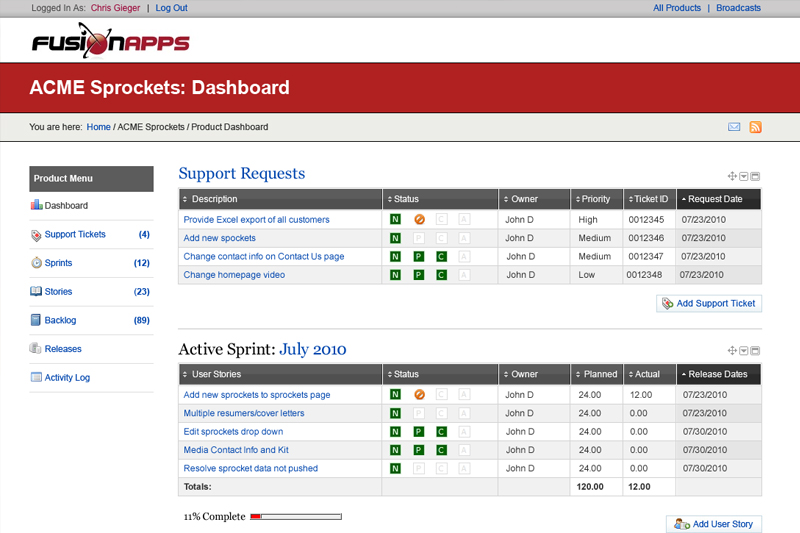This screenshot has width=800, height=533.
Task: Maximize the Support Requests panel window icon
Action: pyautogui.click(x=756, y=176)
